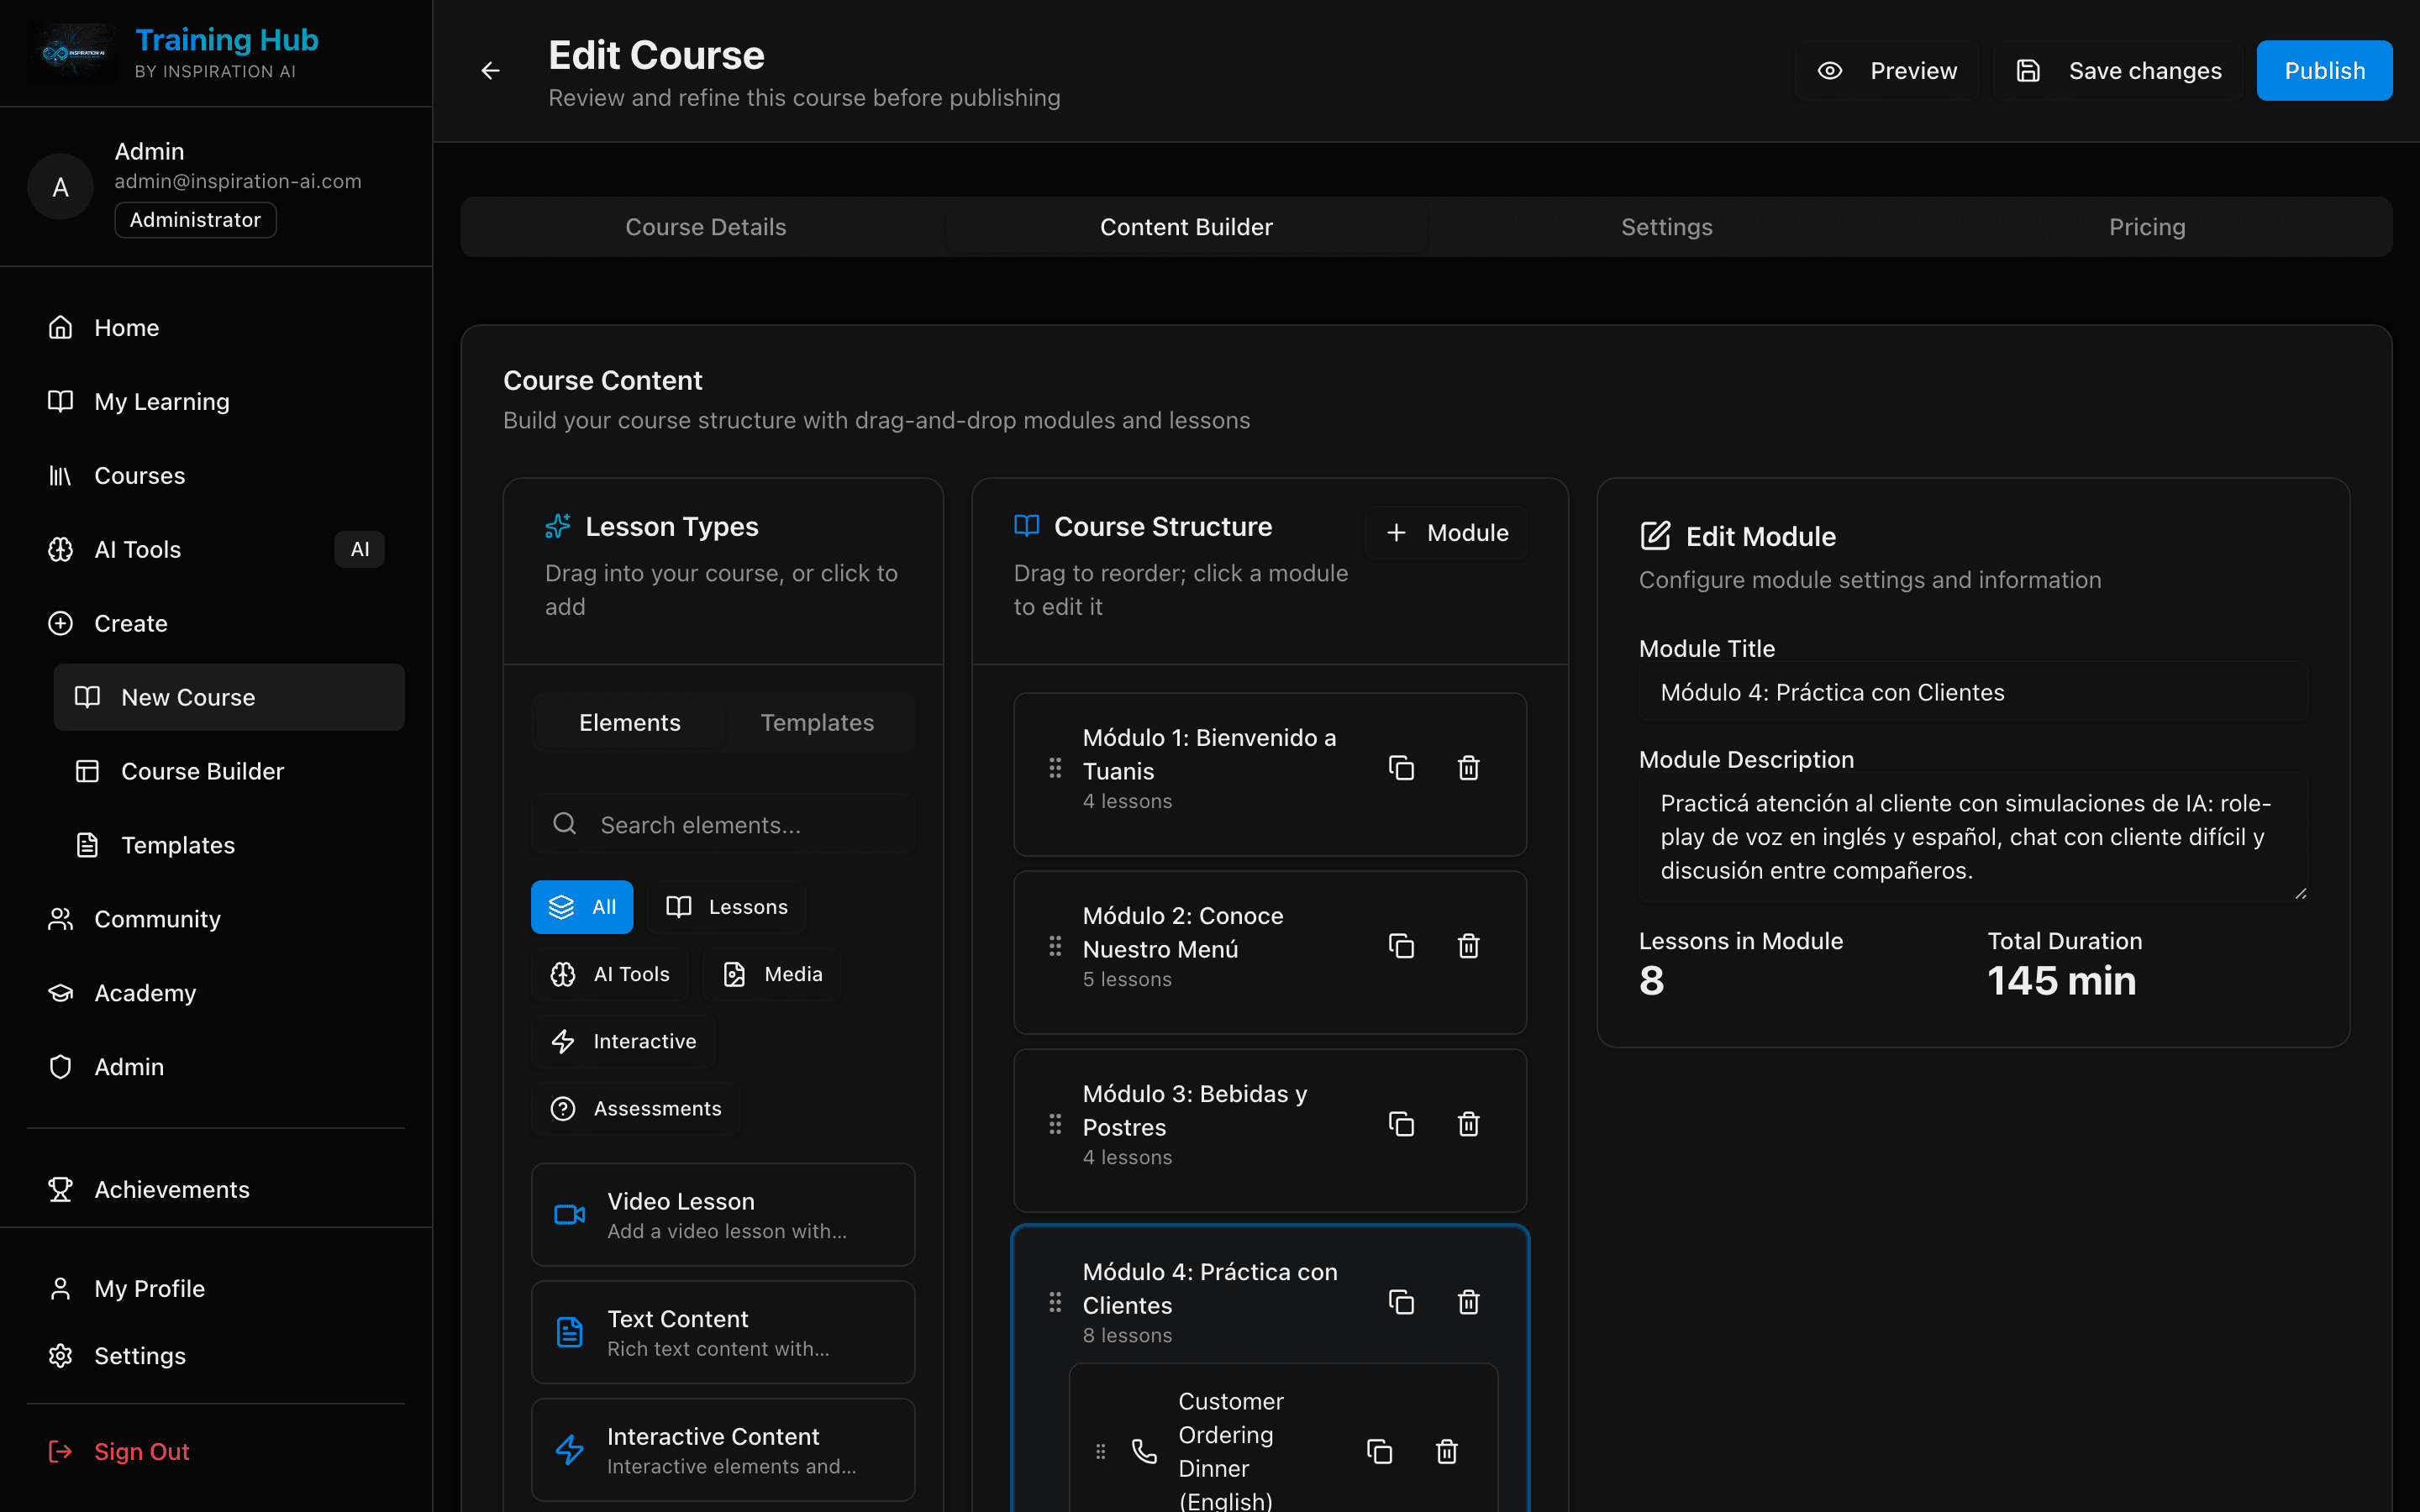
Task: Filter elements by Interactive
Action: click(x=623, y=1041)
